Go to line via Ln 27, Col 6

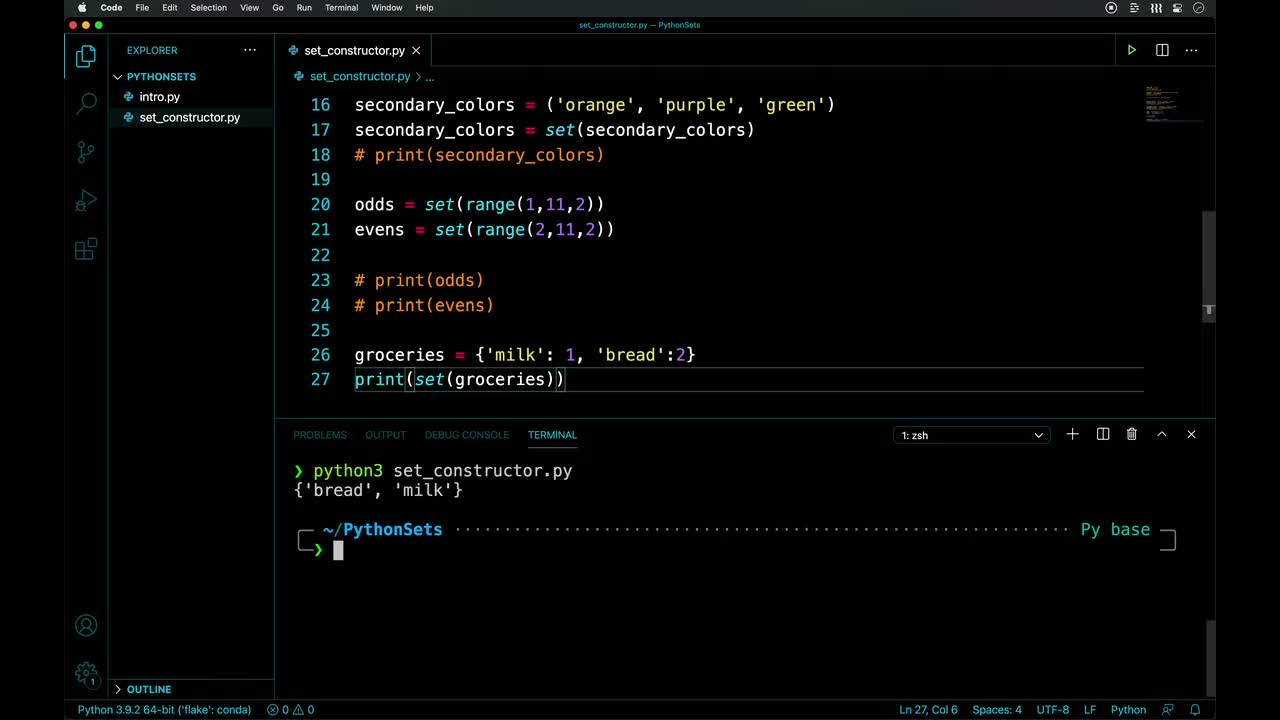tap(928, 709)
